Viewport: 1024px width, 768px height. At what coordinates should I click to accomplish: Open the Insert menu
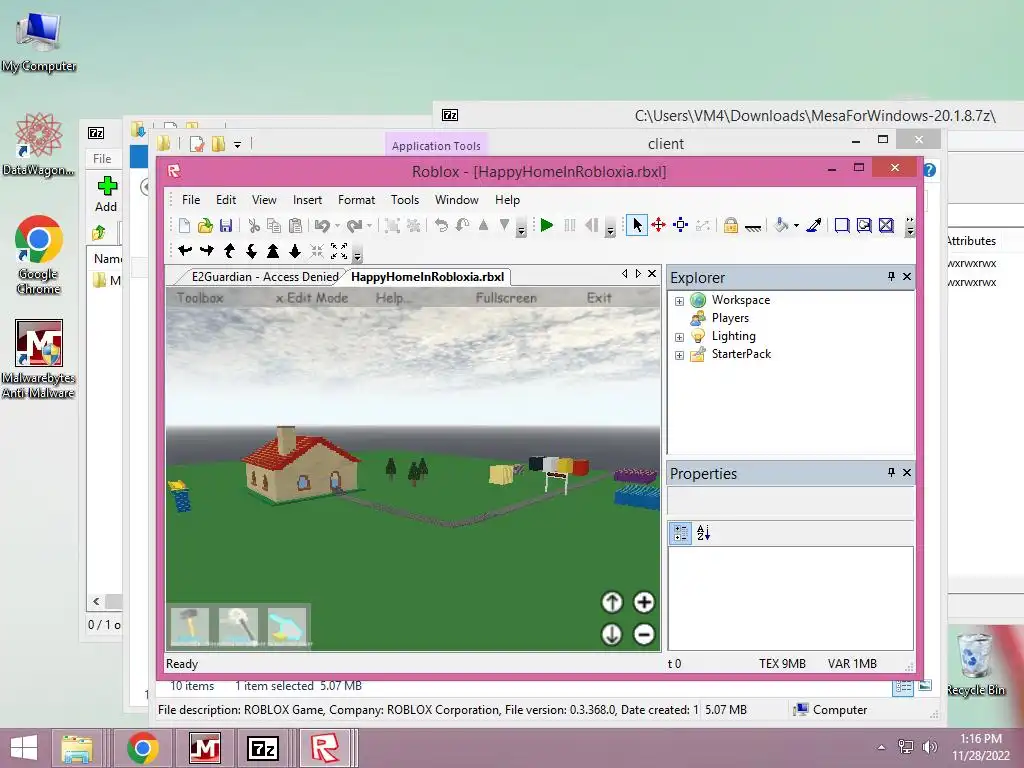tap(307, 200)
